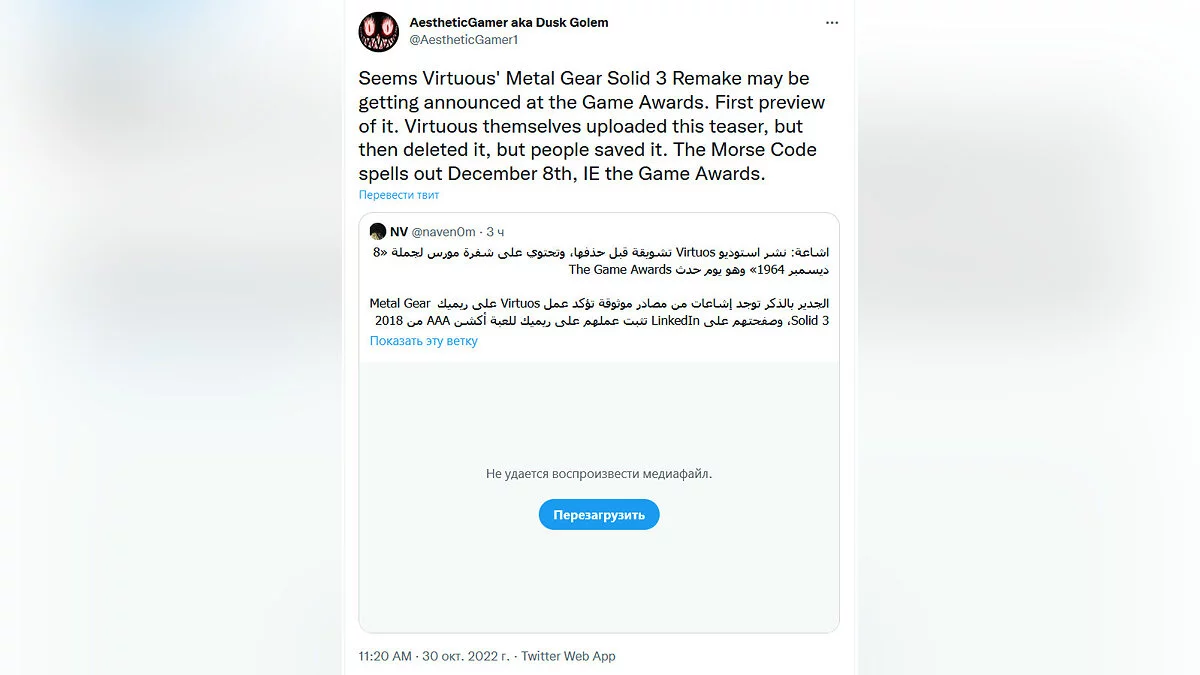Image resolution: width=1200 pixels, height=675 pixels.
Task: Open the quoted tweet's "3 ч" timestamp
Action: click(495, 232)
